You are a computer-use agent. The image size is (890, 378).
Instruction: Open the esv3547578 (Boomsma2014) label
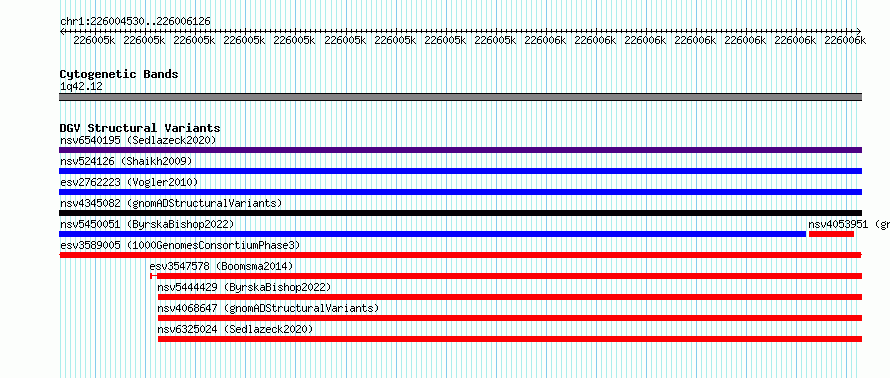click(221, 266)
